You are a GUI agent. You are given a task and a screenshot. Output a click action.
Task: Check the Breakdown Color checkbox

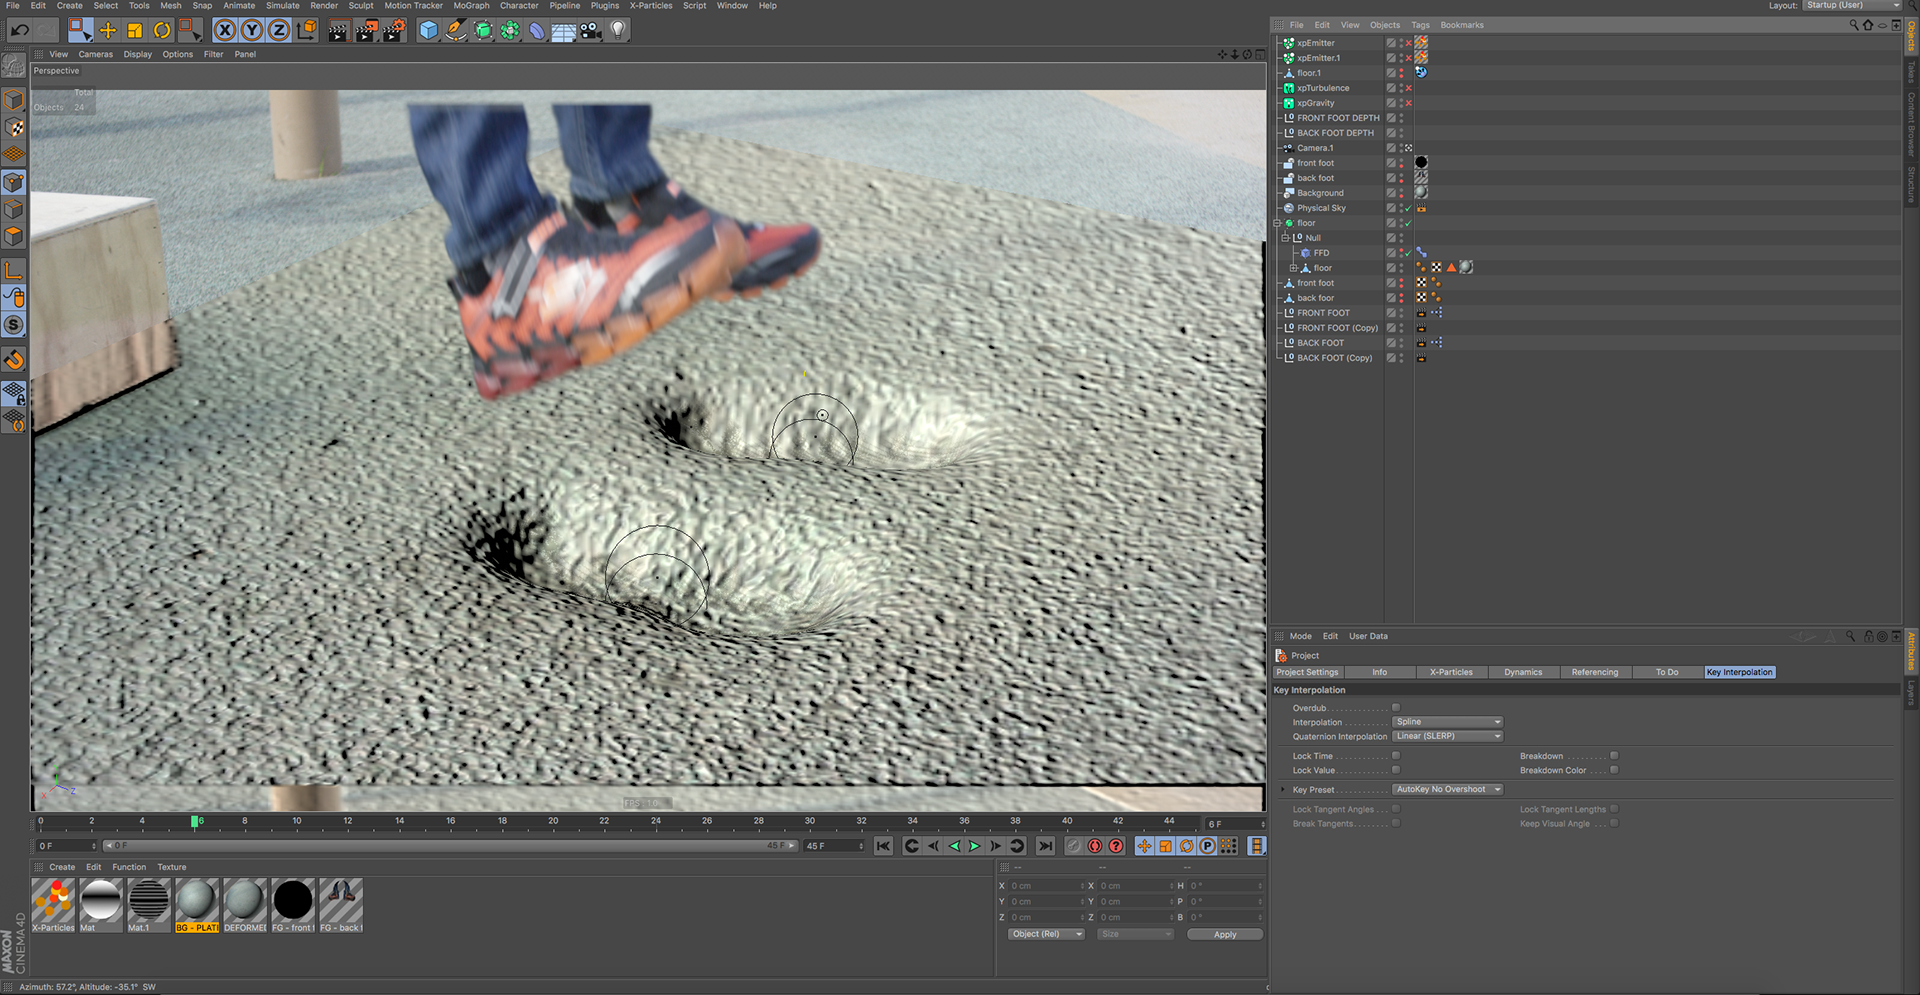click(1614, 770)
